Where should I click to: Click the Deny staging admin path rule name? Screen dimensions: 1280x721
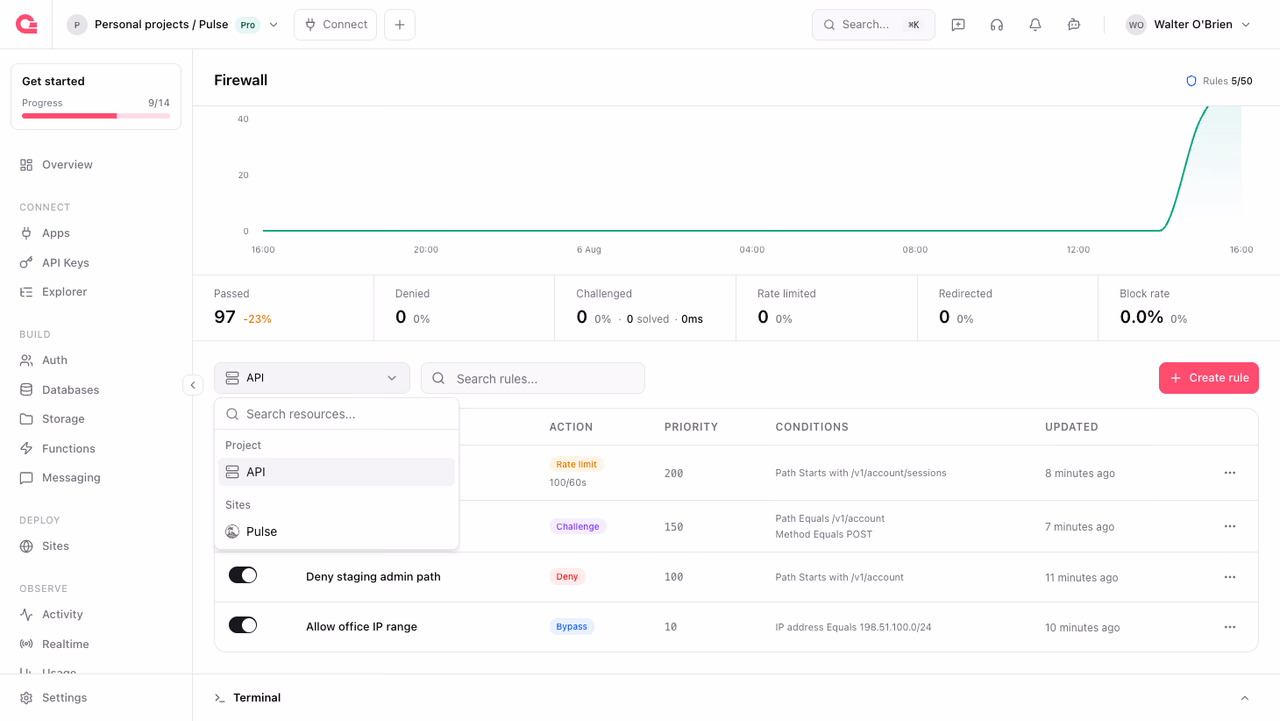(373, 577)
